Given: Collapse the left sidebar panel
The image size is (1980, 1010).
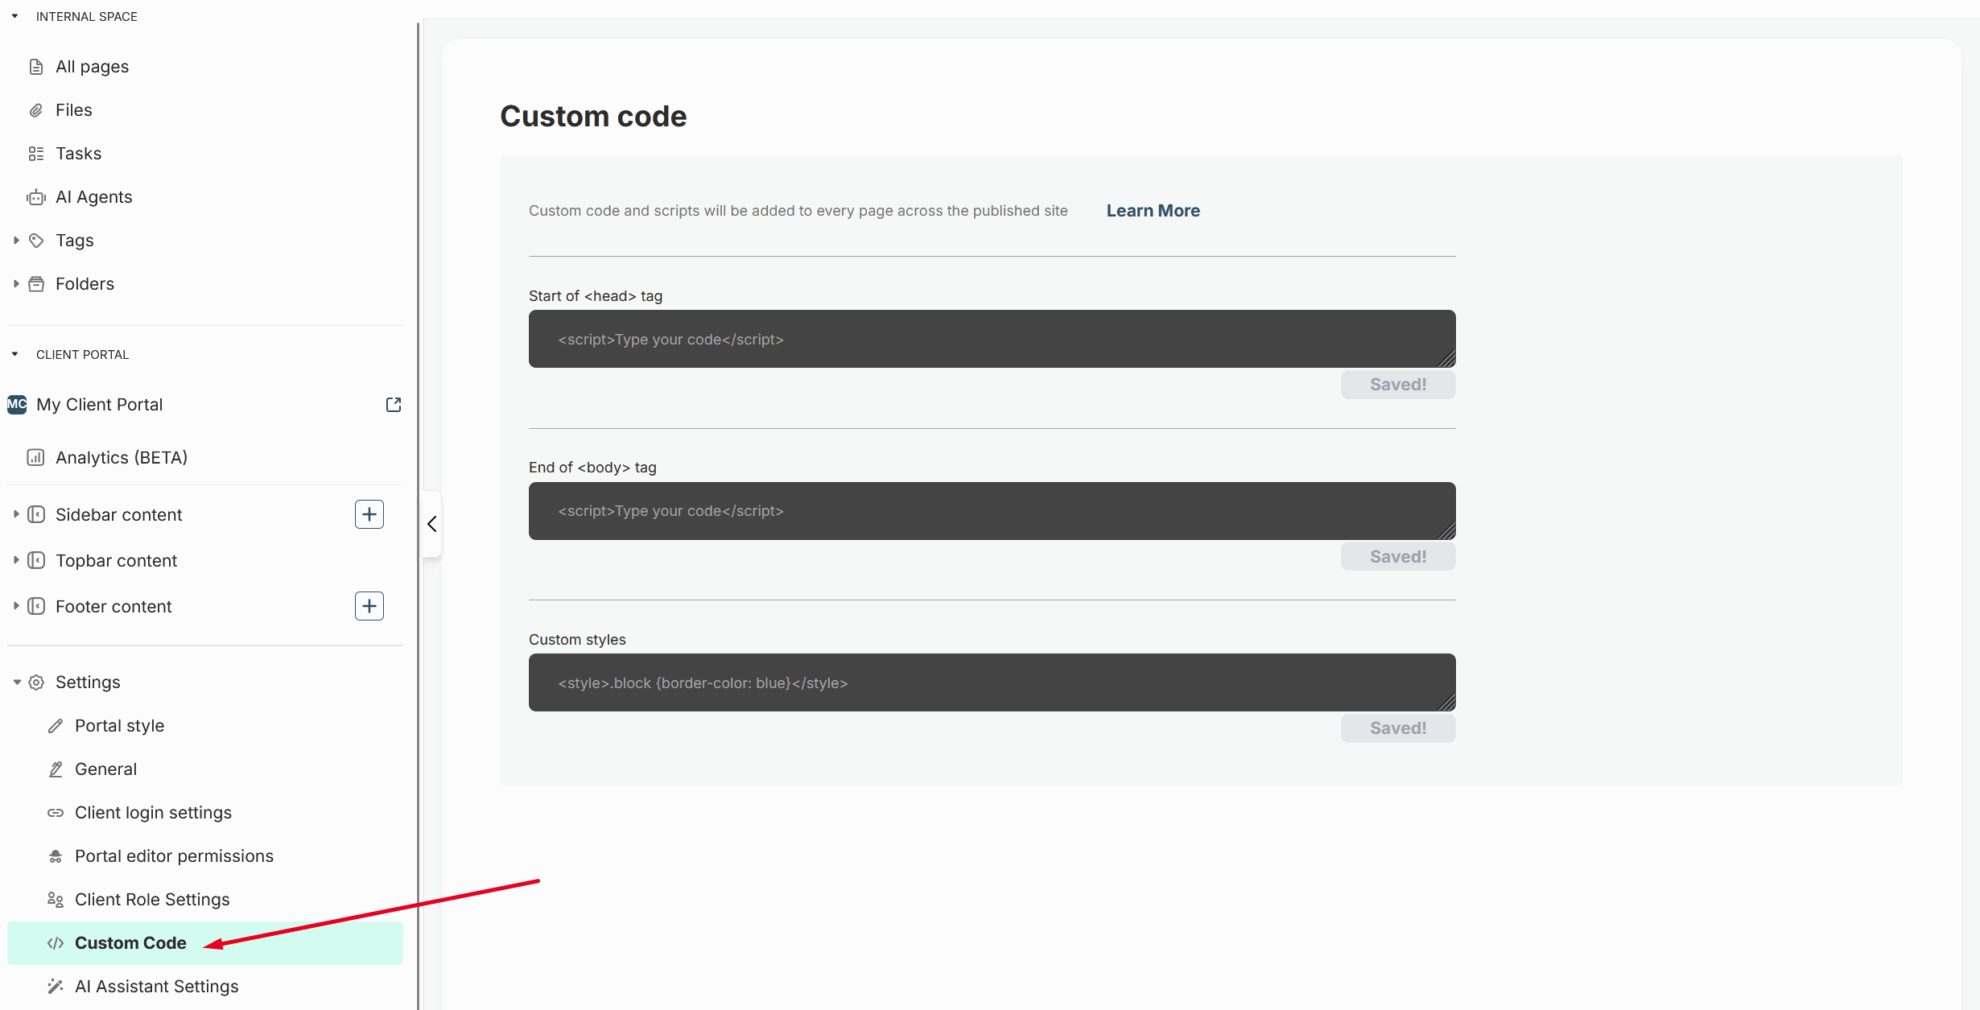Looking at the screenshot, I should click(432, 524).
